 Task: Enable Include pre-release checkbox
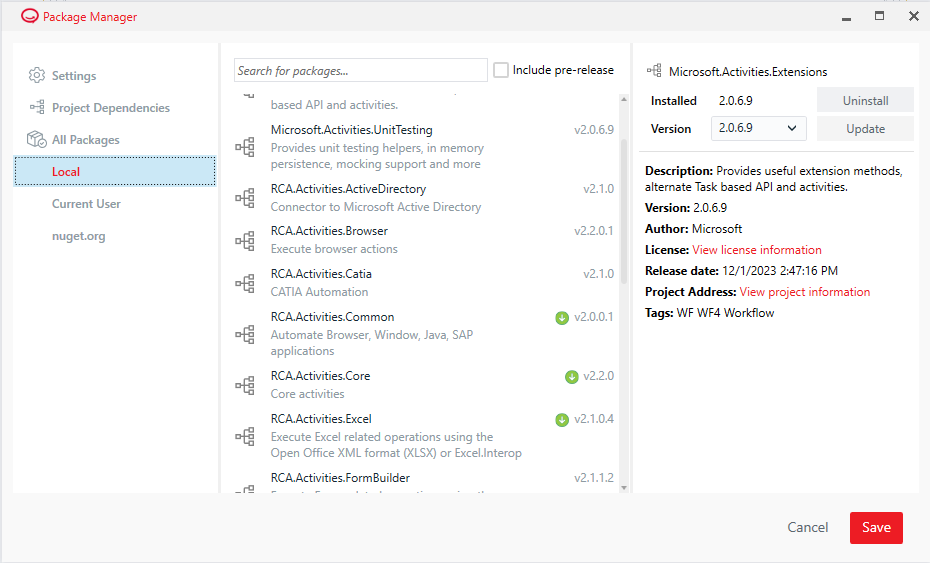pyautogui.click(x=501, y=70)
